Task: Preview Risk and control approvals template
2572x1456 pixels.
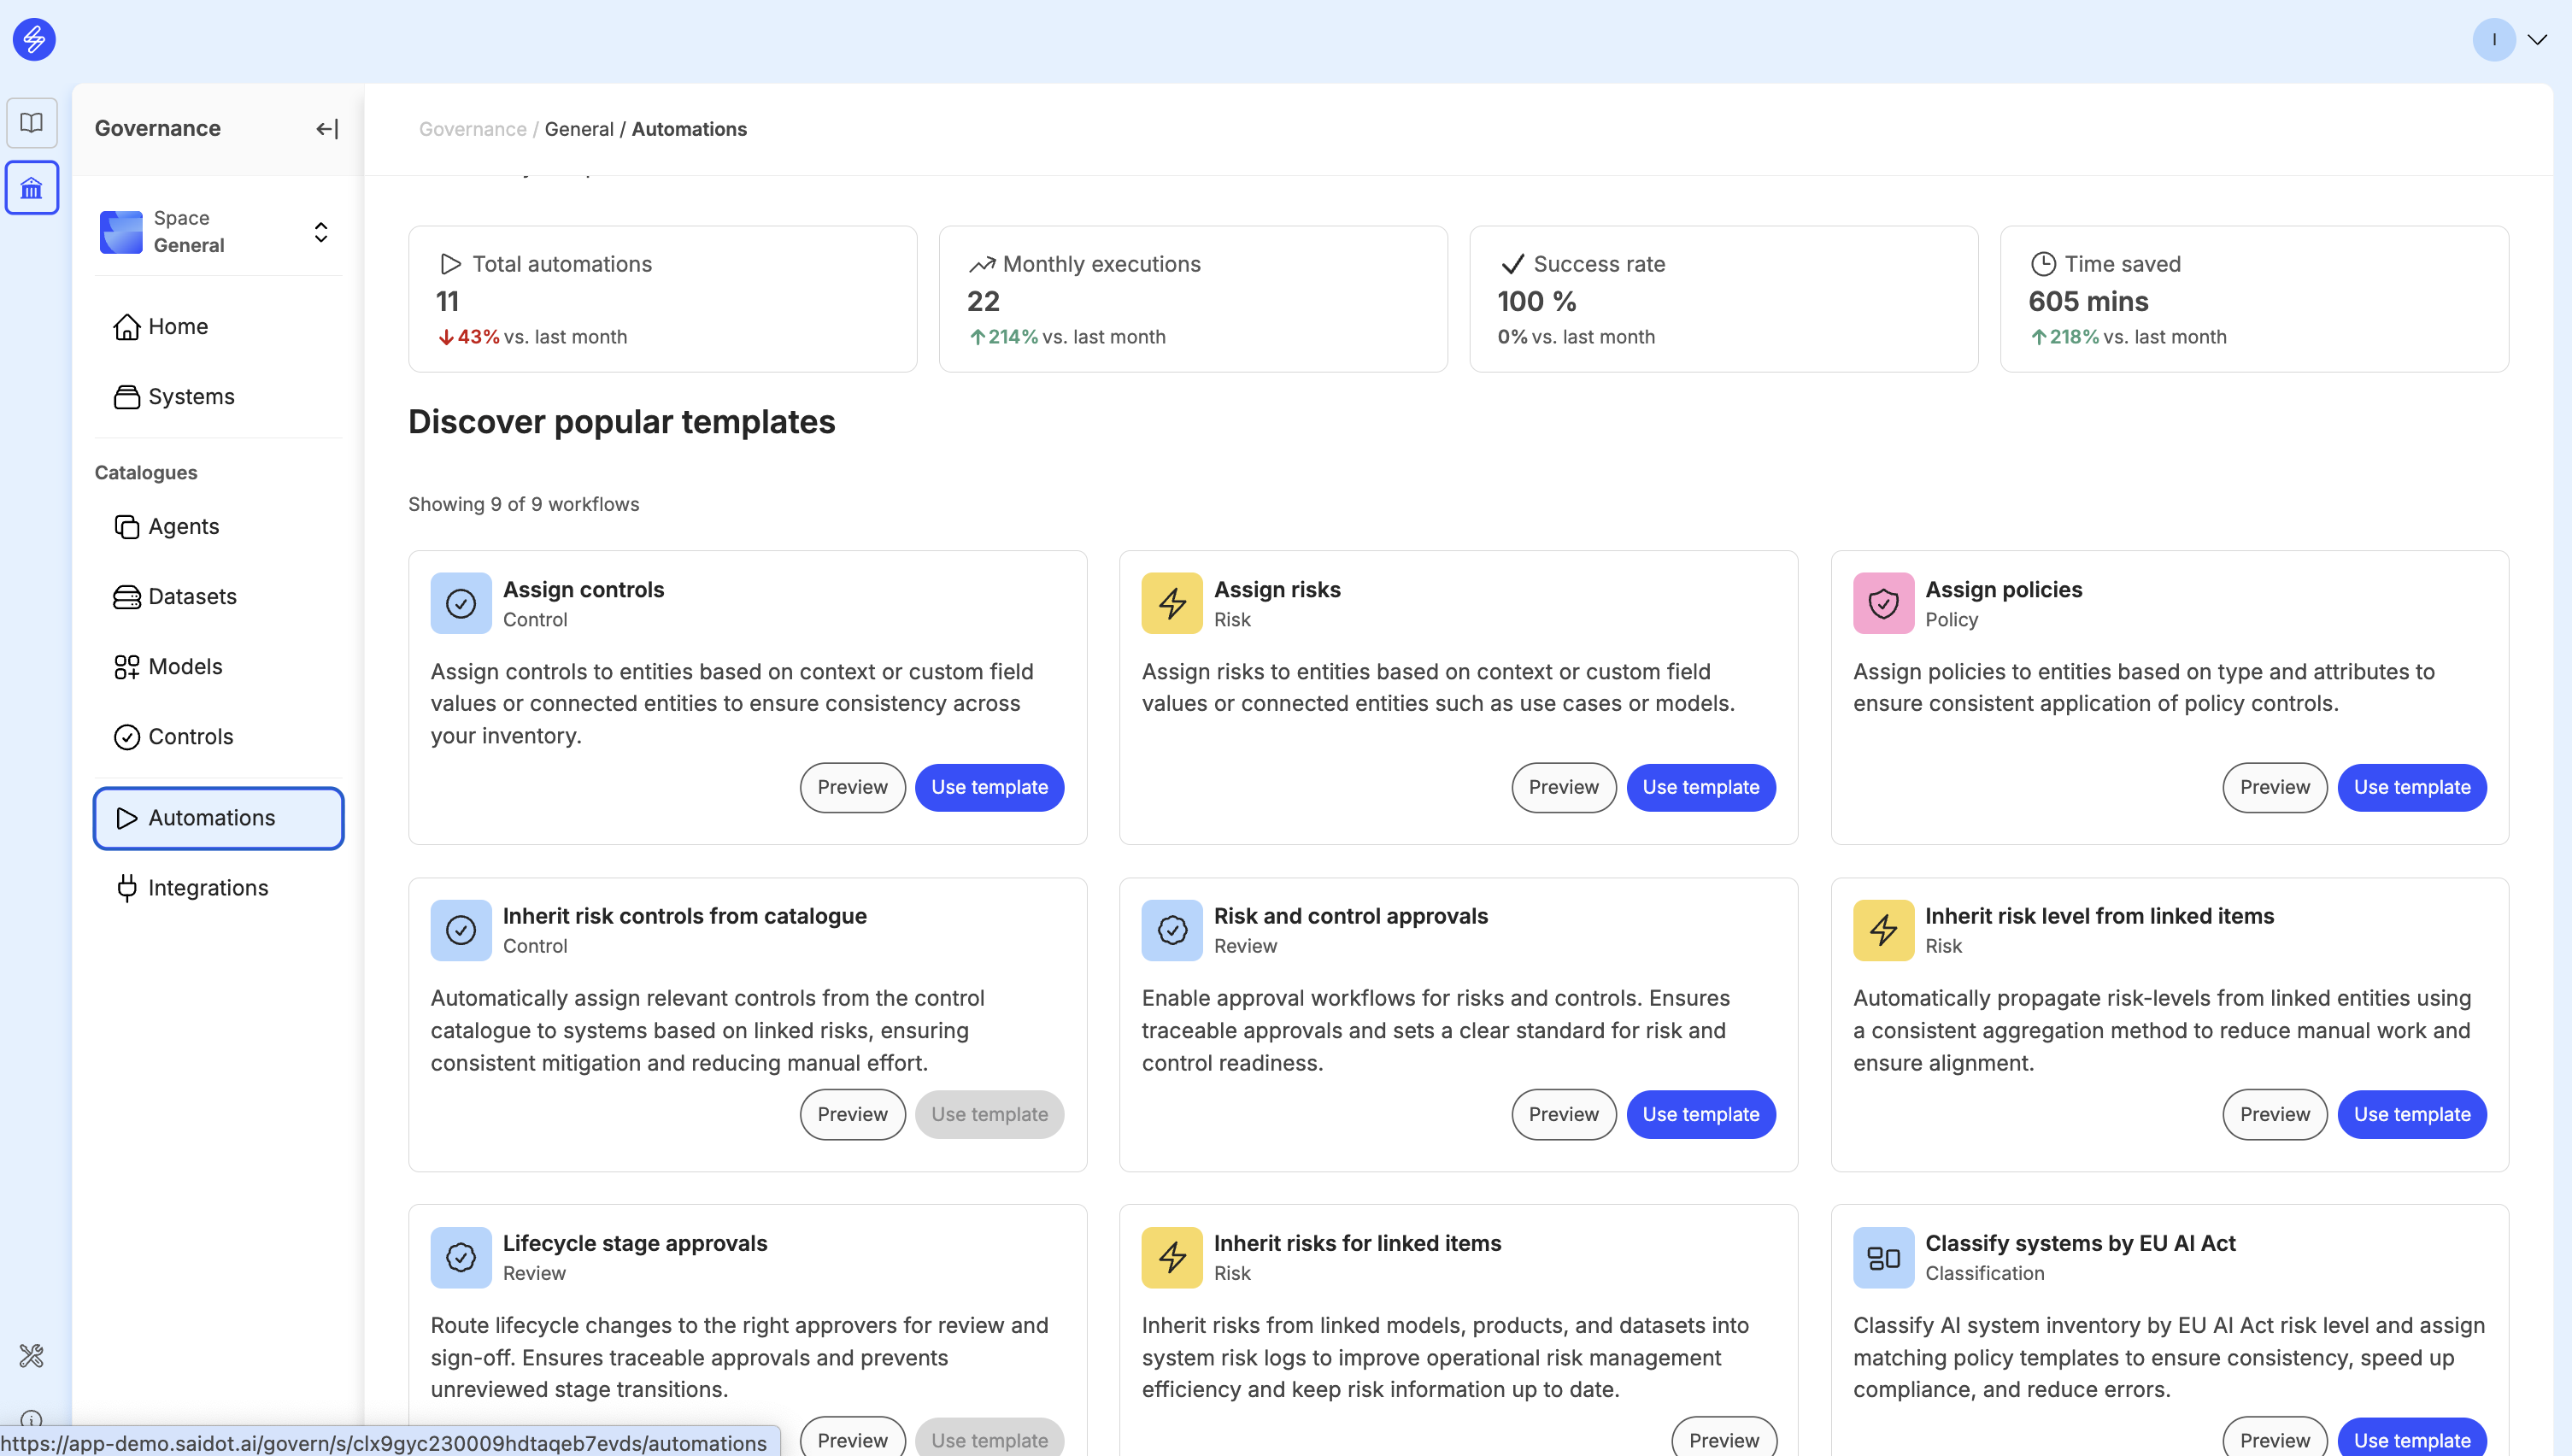Action: coord(1564,1114)
